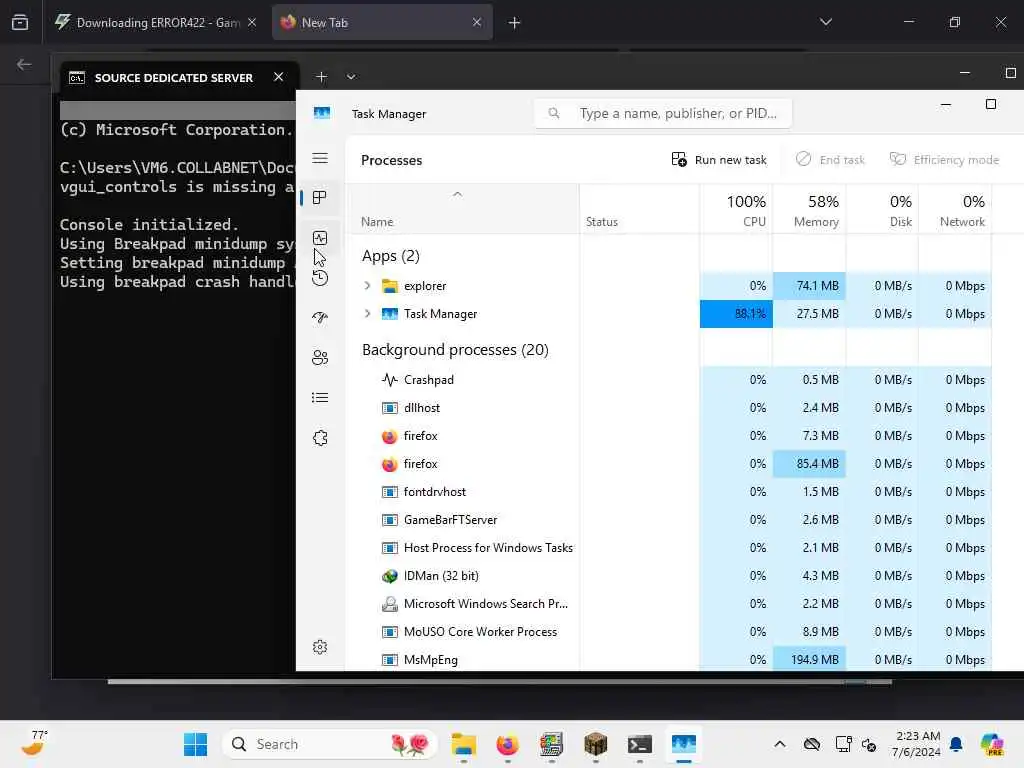Image resolution: width=1024 pixels, height=768 pixels.
Task: Click the Task Manager app icon in title bar
Action: (x=322, y=113)
